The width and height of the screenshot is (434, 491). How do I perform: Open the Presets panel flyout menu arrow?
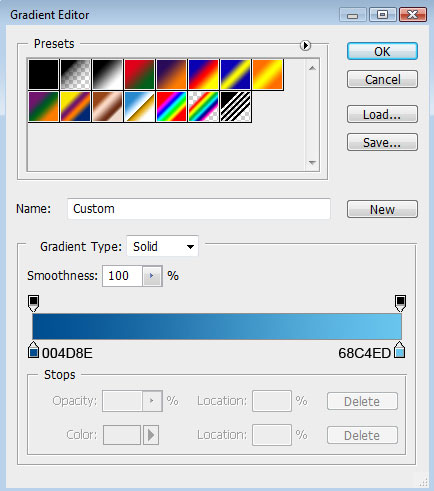click(305, 45)
